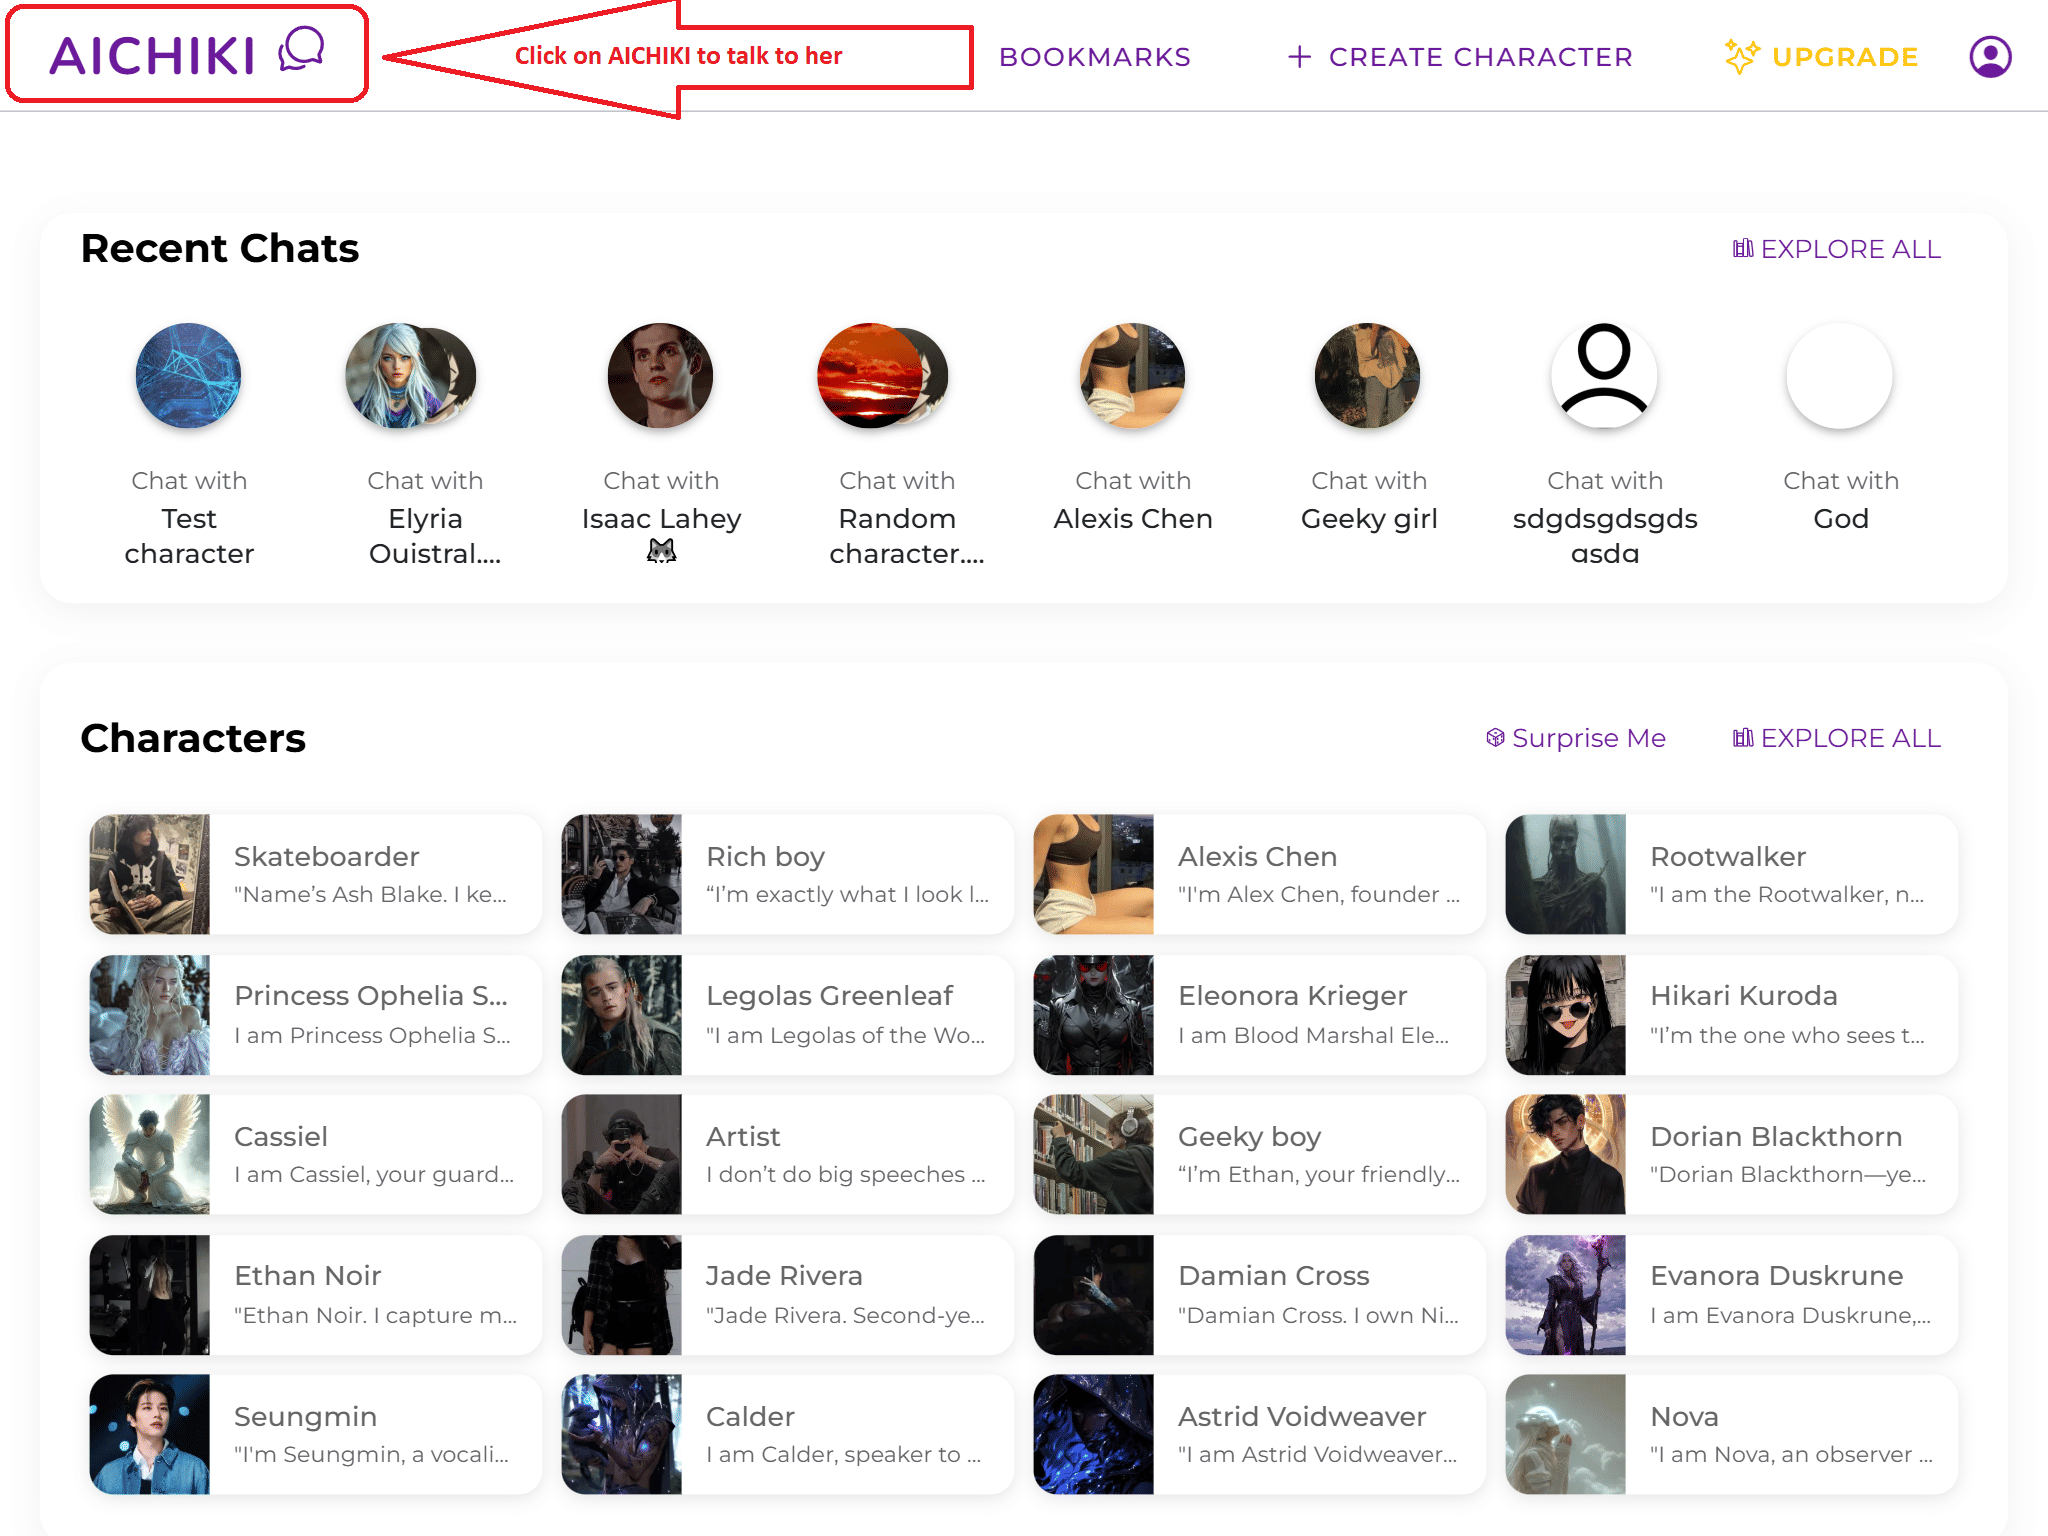
Task: Click the sparkle Upgrade icon
Action: coord(1741,57)
